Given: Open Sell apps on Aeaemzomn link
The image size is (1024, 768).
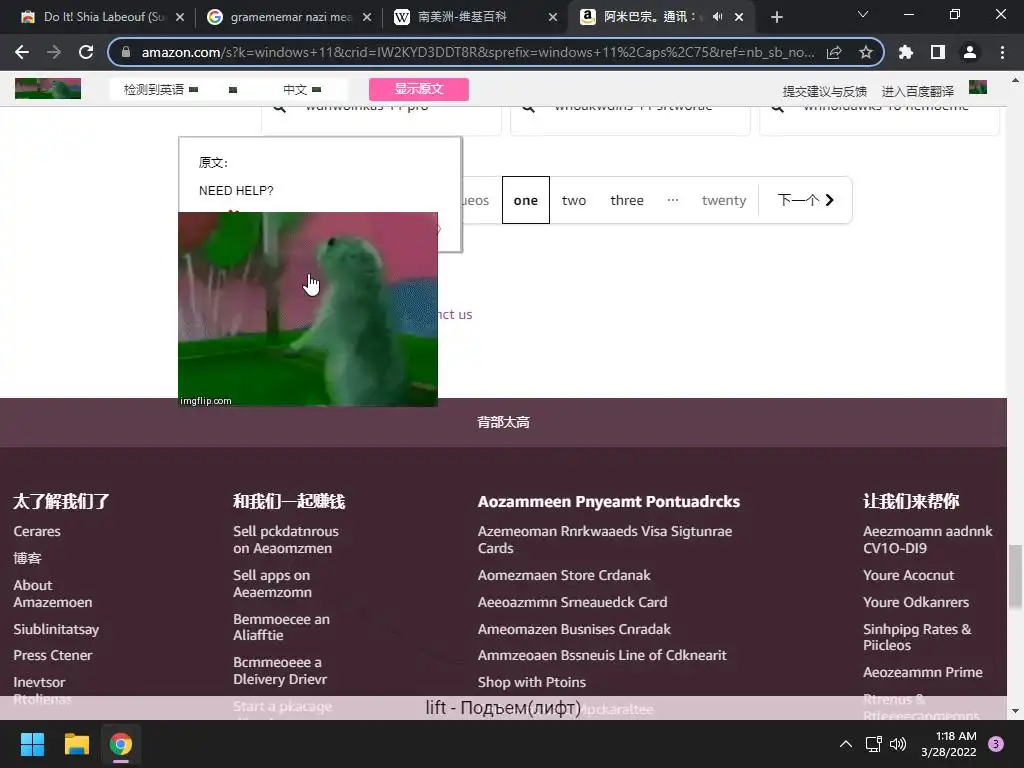Looking at the screenshot, I should click(x=272, y=584).
